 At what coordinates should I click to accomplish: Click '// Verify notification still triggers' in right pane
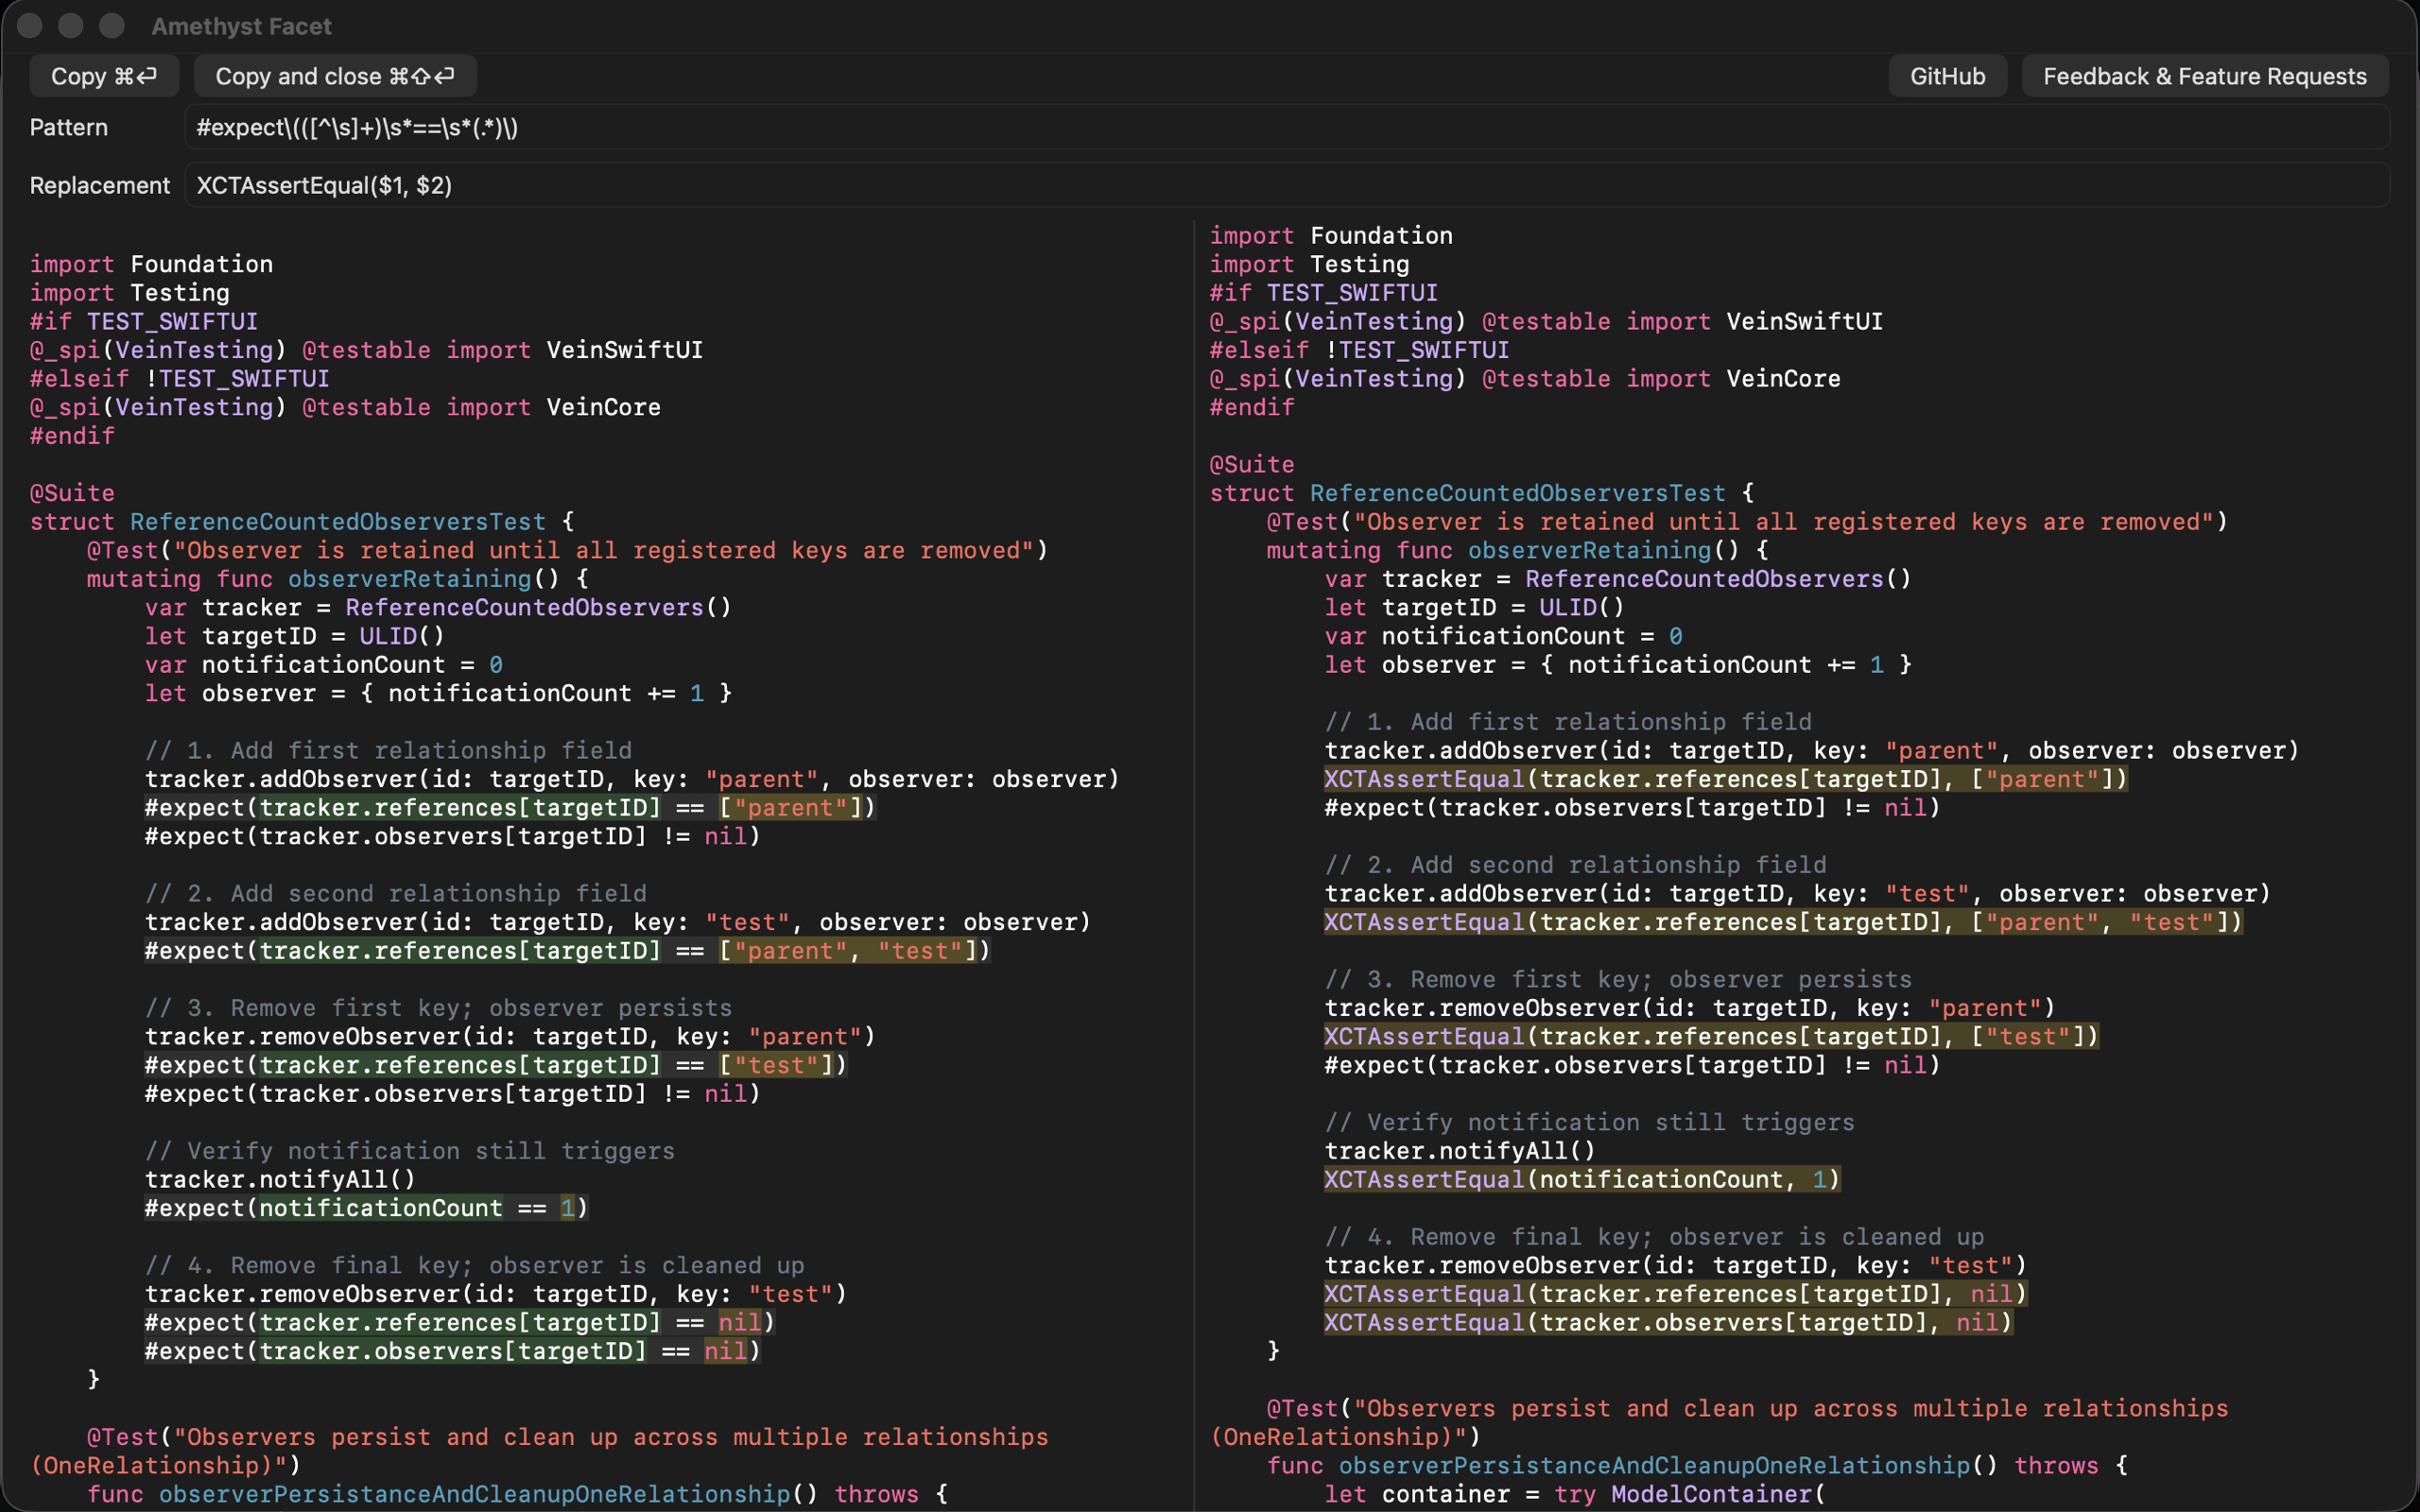1589,1122
